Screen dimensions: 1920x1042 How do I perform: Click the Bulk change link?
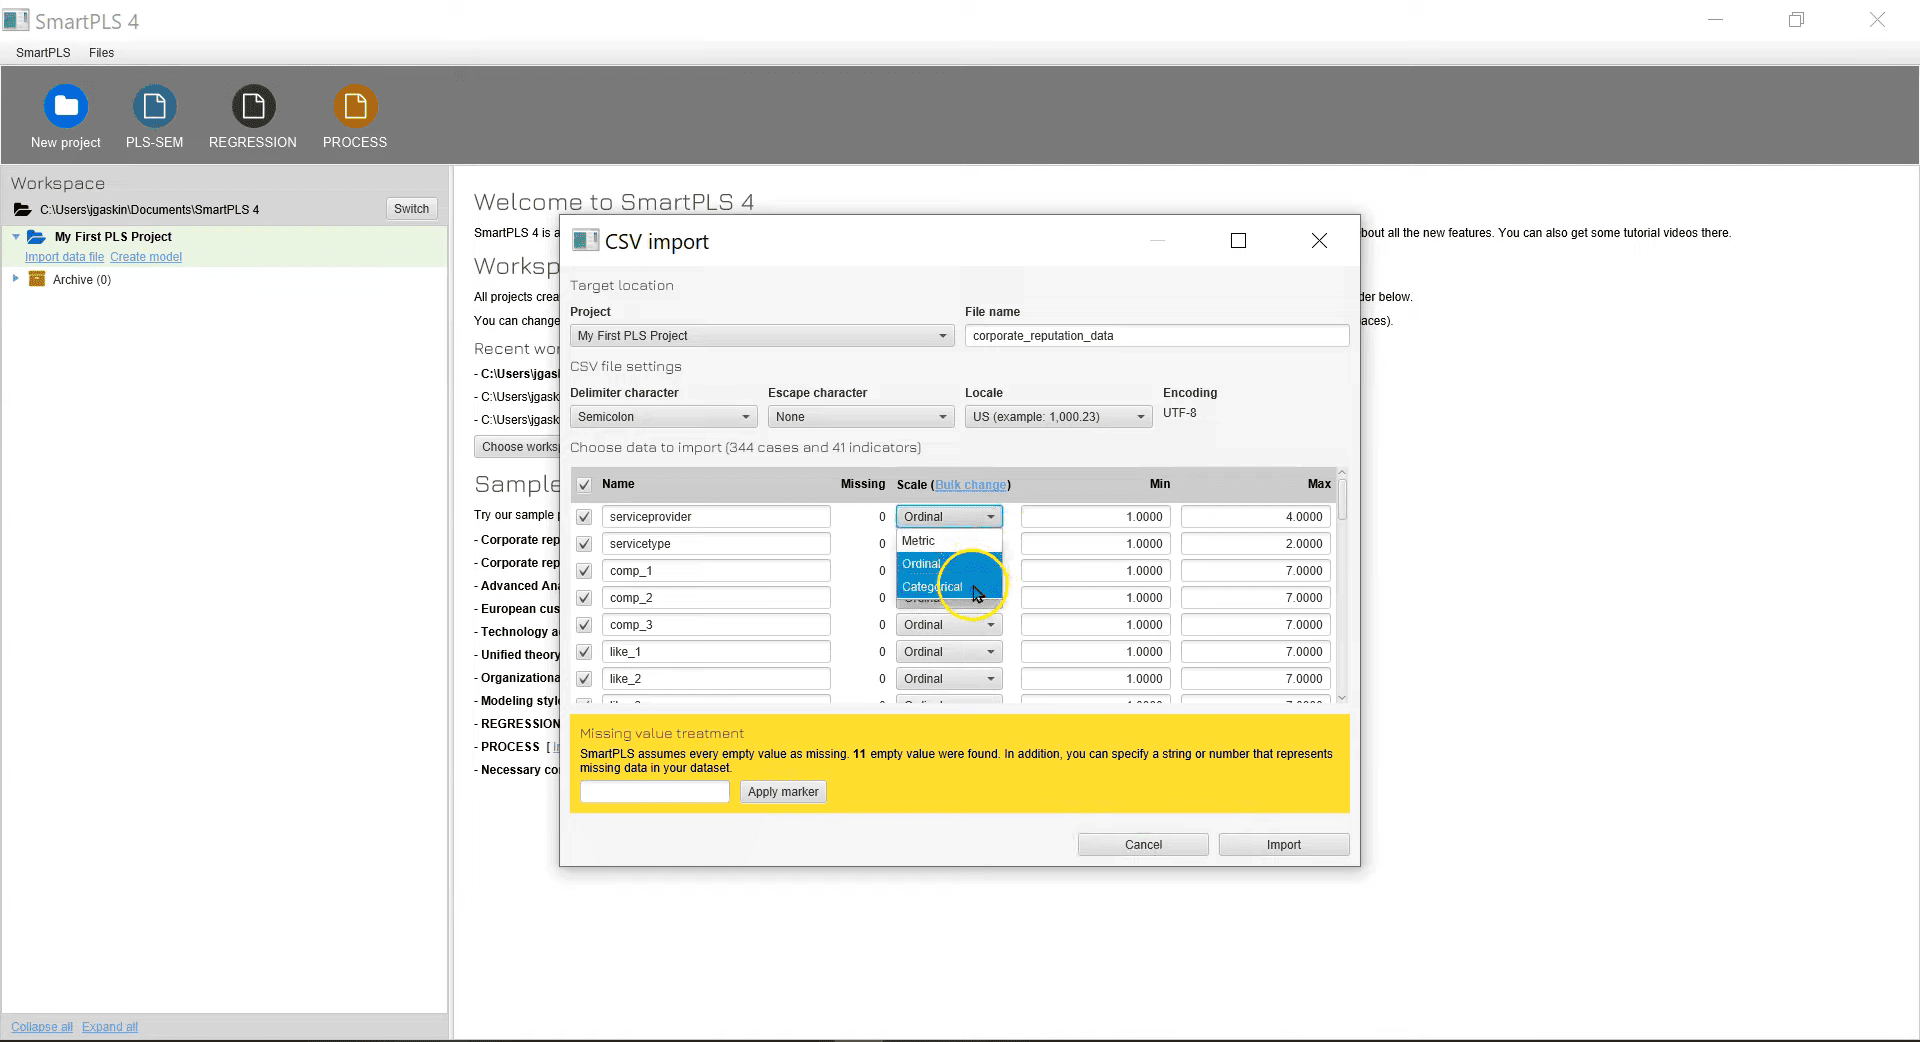[970, 485]
